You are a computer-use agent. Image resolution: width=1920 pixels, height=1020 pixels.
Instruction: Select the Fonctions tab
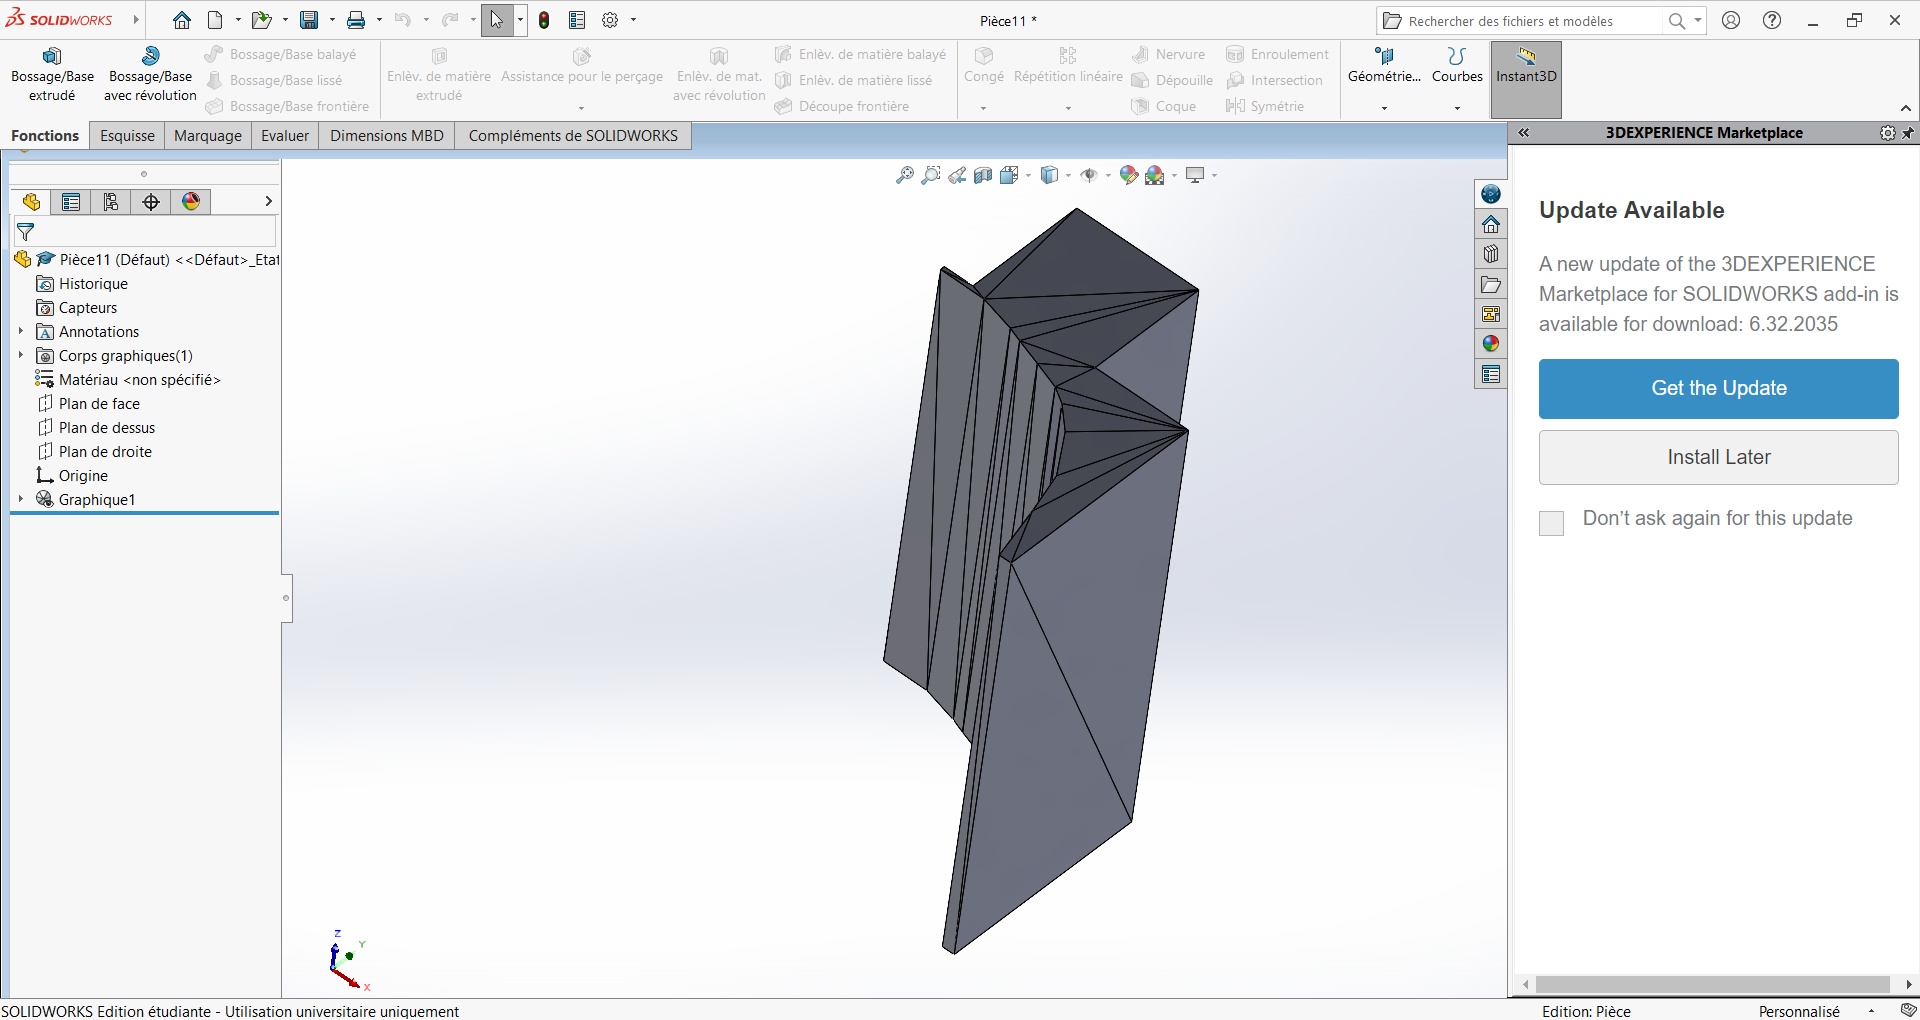[x=45, y=136]
